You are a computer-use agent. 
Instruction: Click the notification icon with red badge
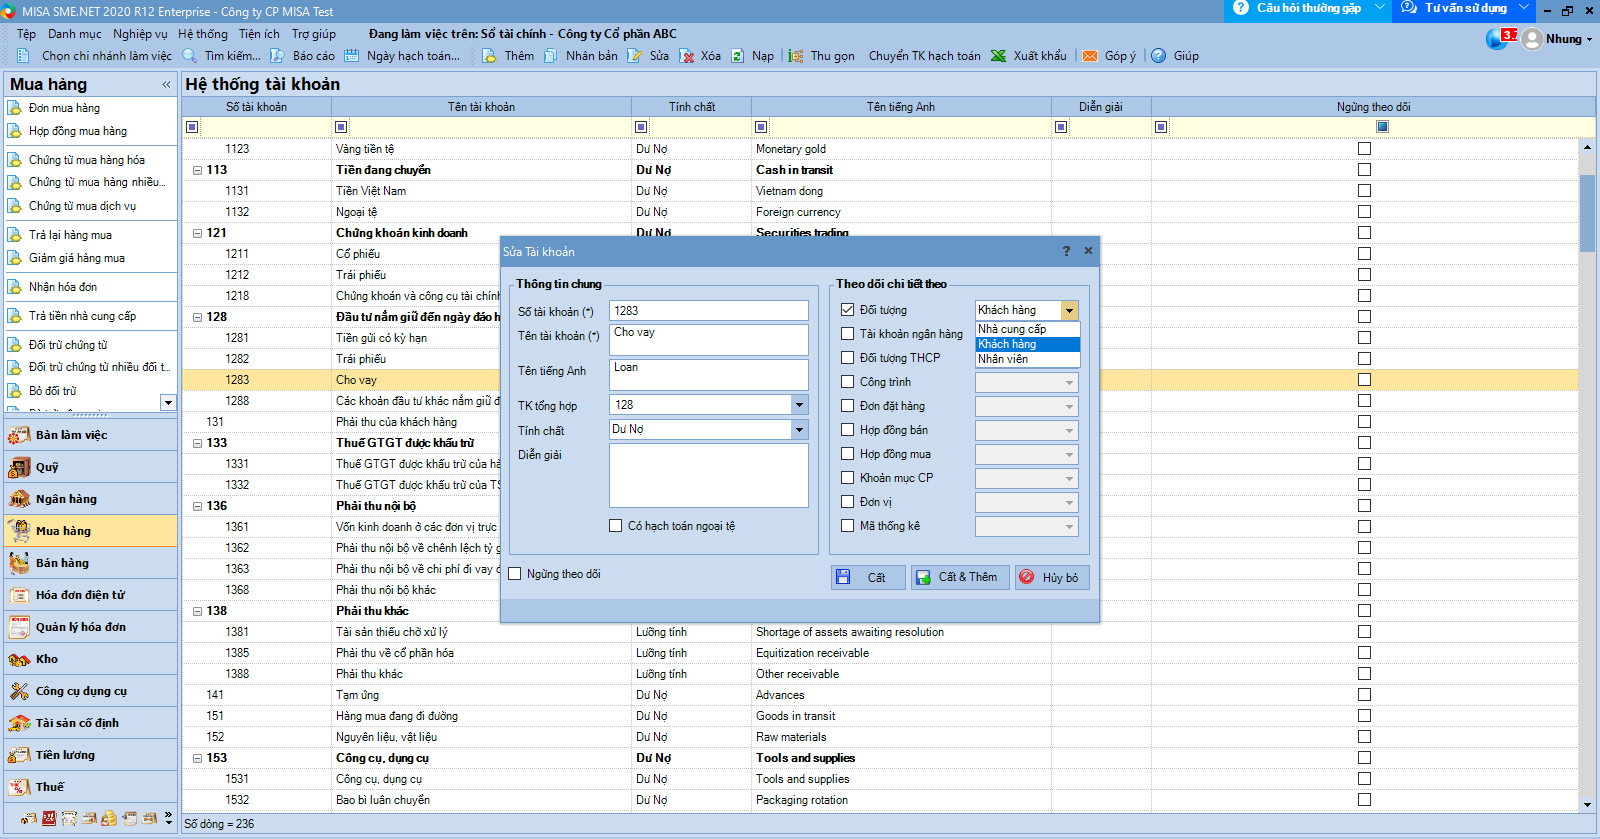tap(1500, 38)
